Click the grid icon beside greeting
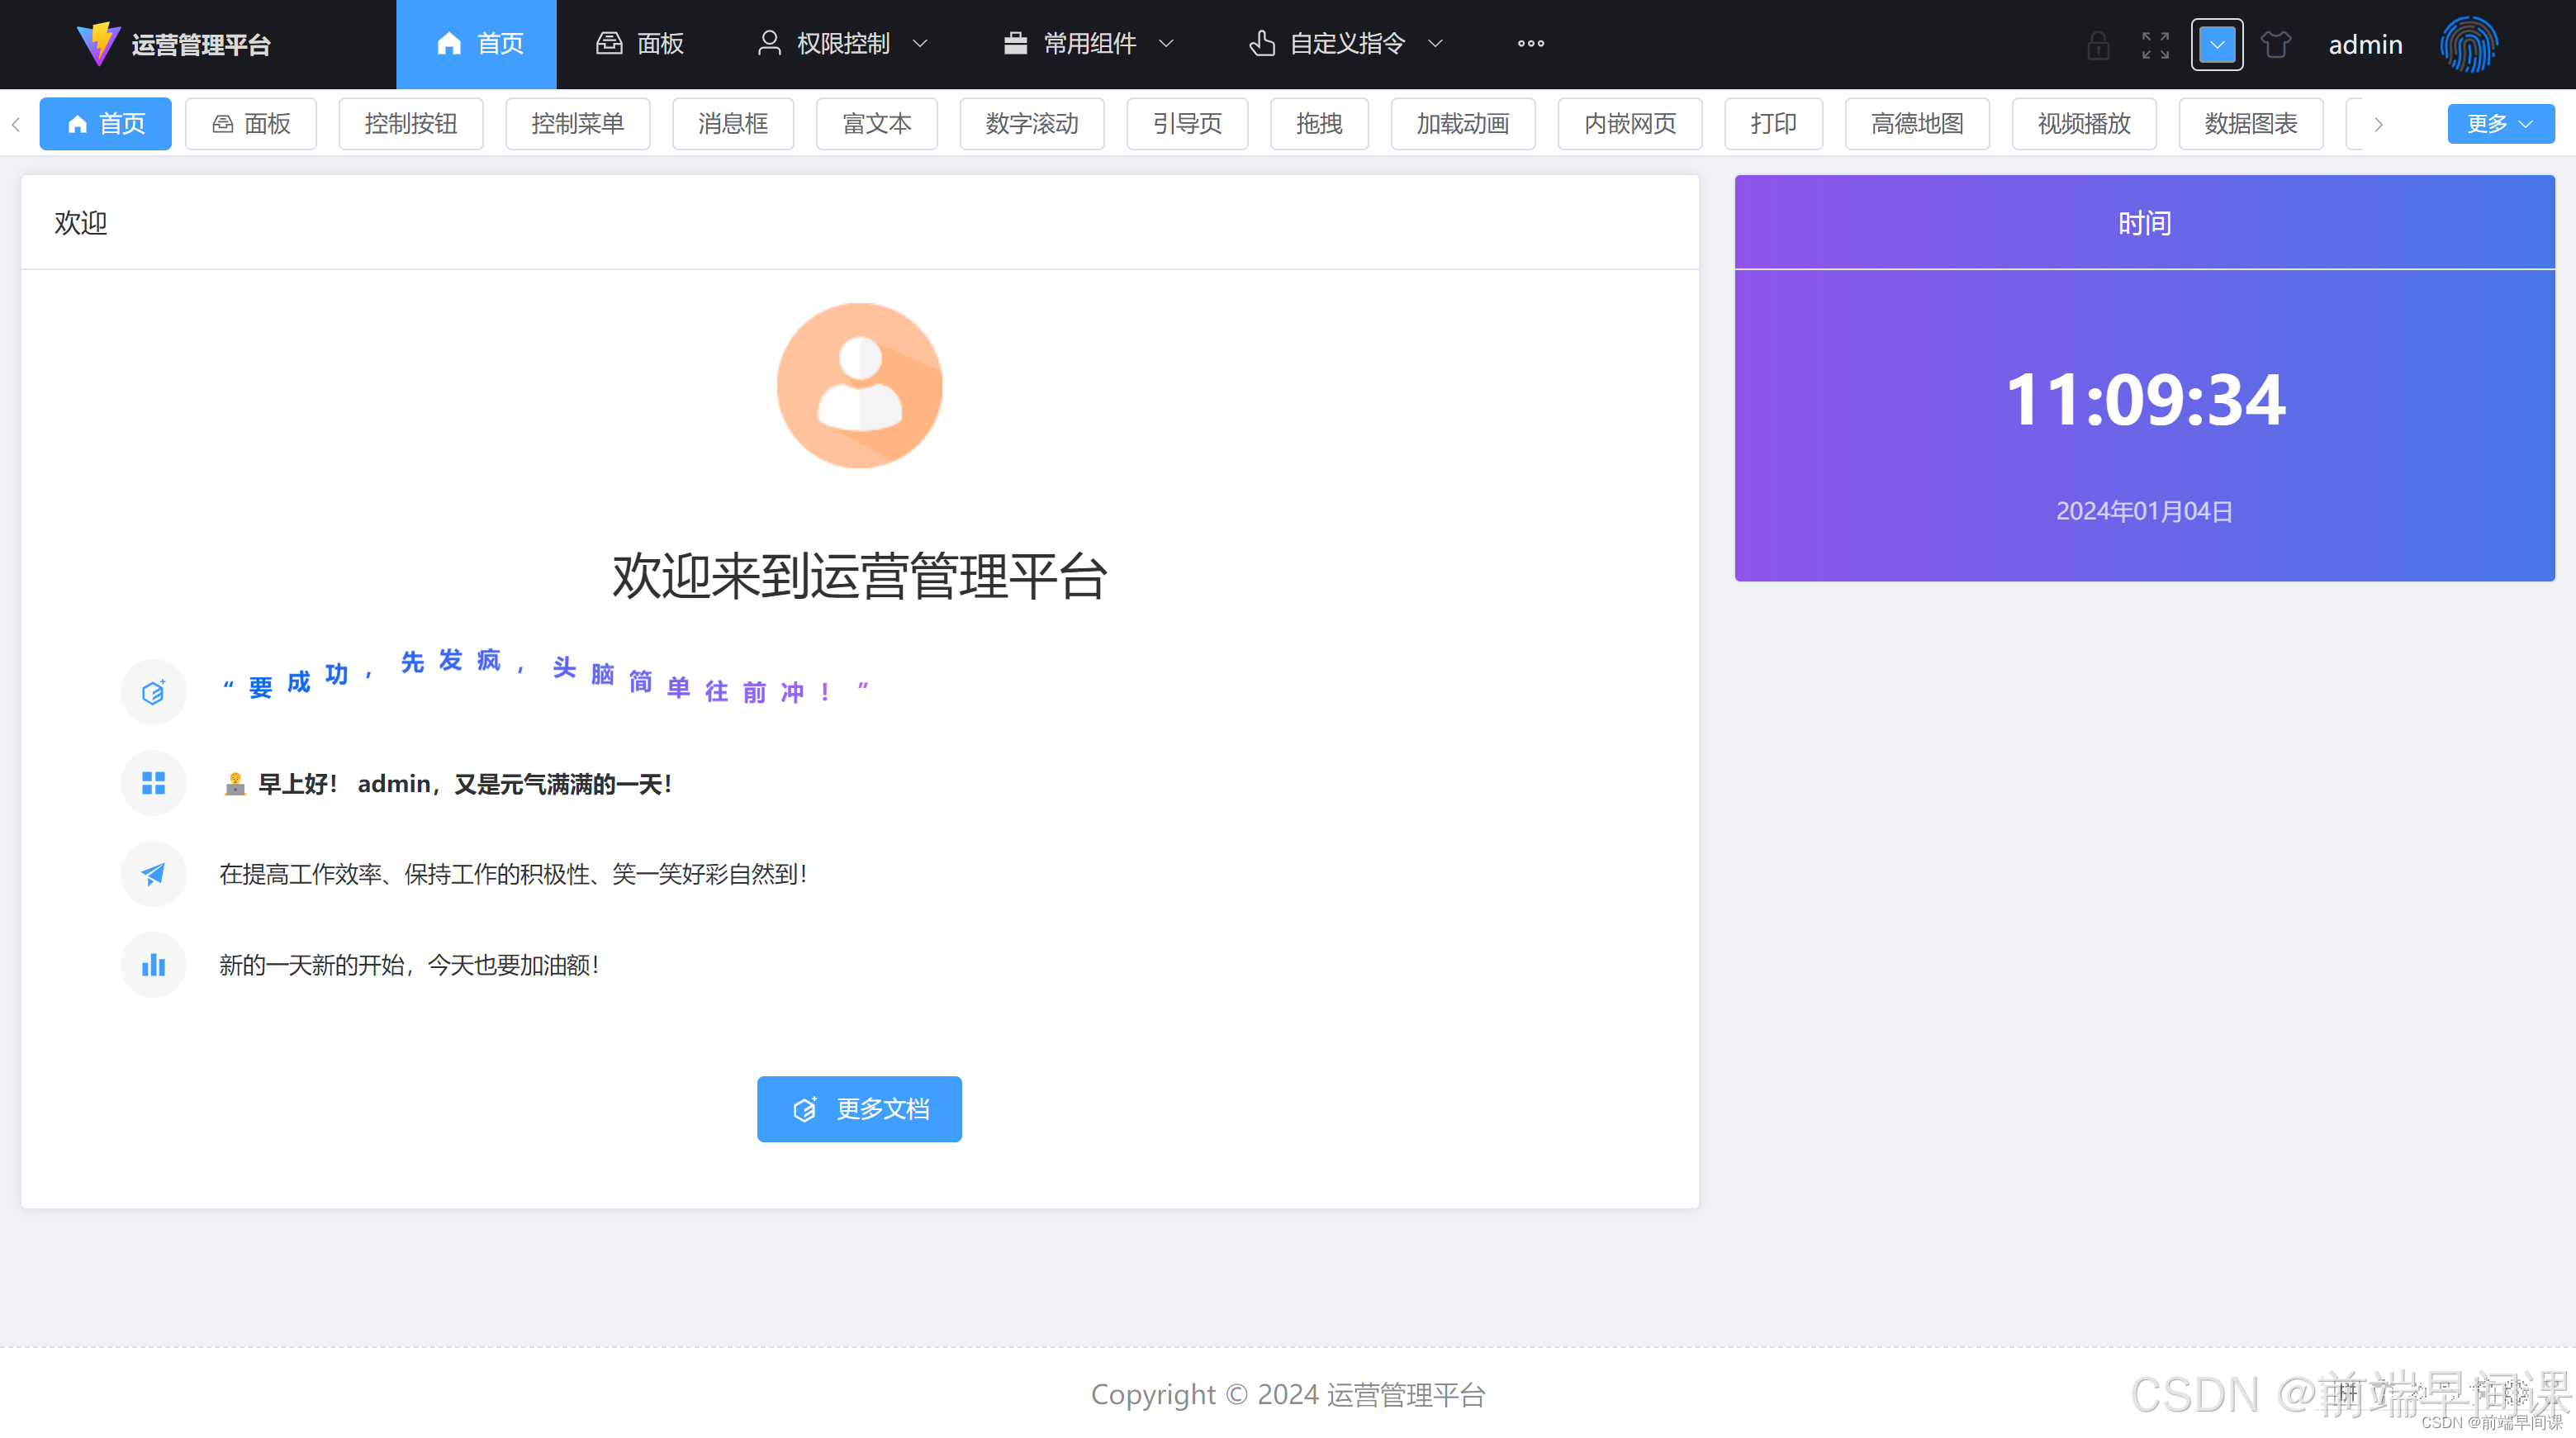 tap(153, 783)
